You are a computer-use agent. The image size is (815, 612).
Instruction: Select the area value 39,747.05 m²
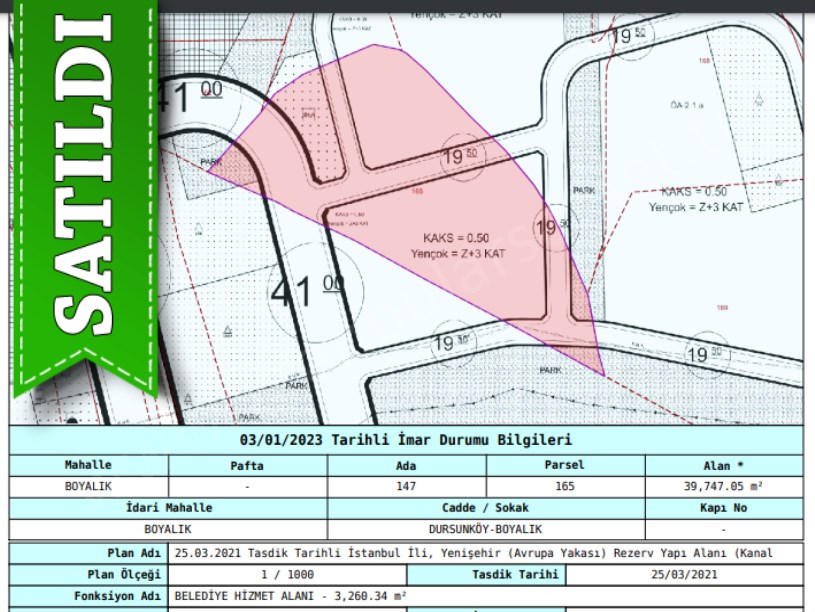point(724,486)
